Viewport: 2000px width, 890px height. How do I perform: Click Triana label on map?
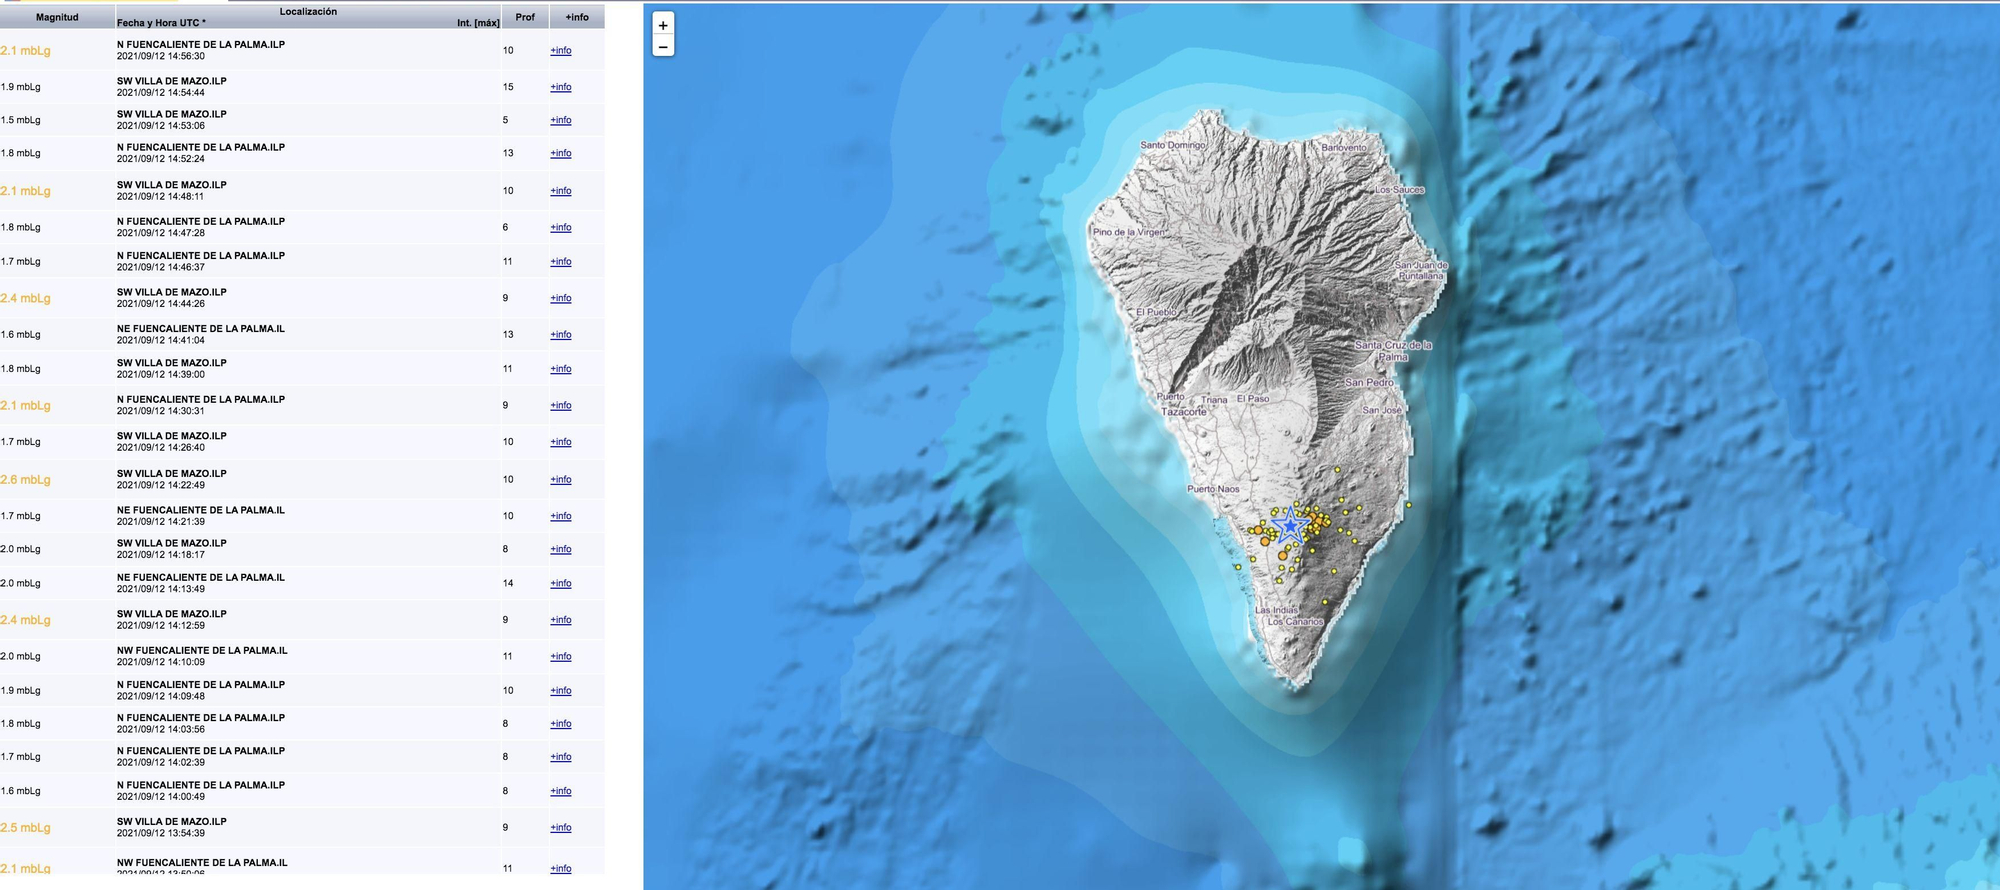click(x=1214, y=400)
